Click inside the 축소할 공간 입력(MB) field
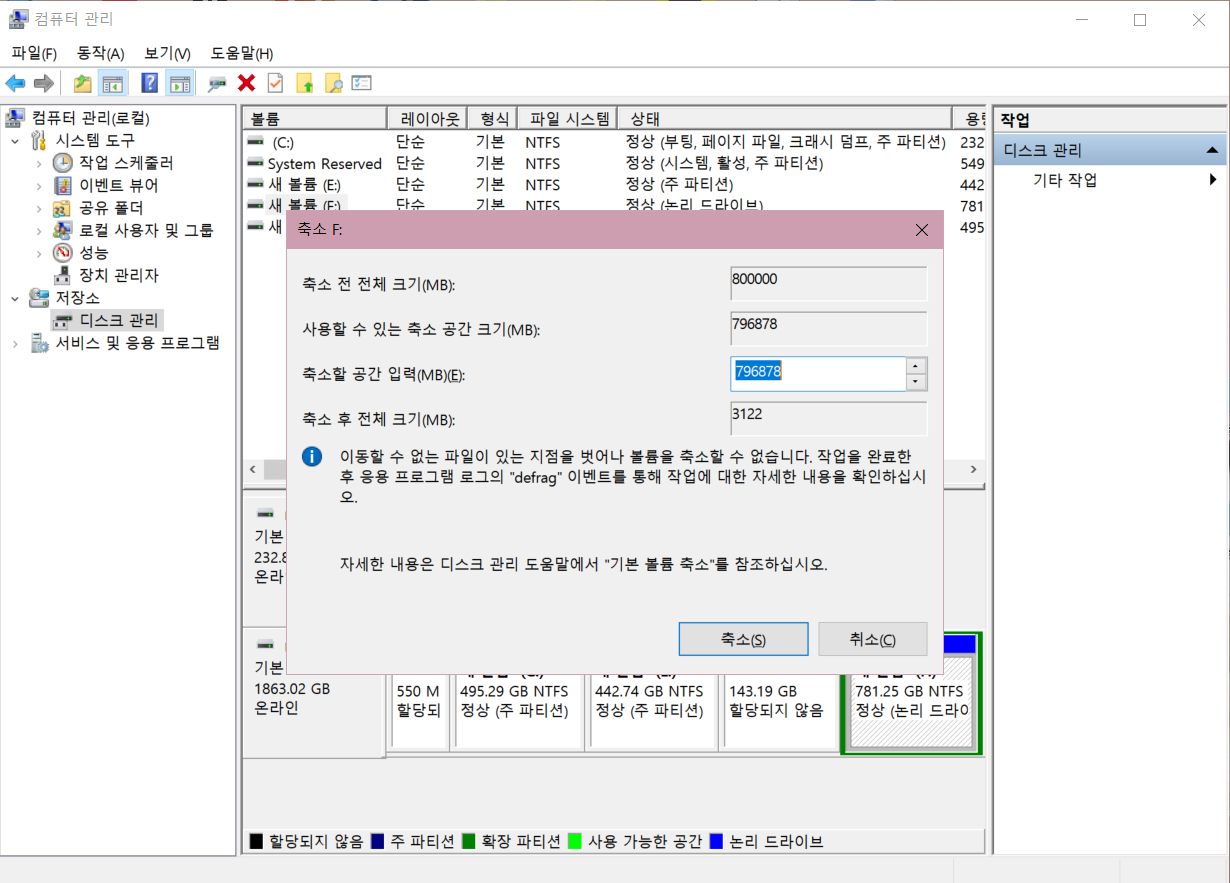Image resolution: width=1230 pixels, height=883 pixels. pos(820,373)
